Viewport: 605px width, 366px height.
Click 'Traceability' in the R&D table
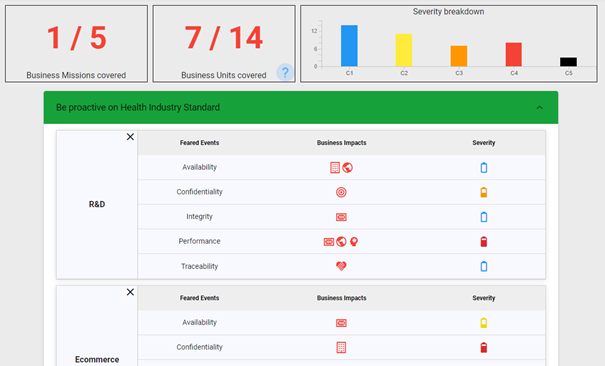click(199, 266)
